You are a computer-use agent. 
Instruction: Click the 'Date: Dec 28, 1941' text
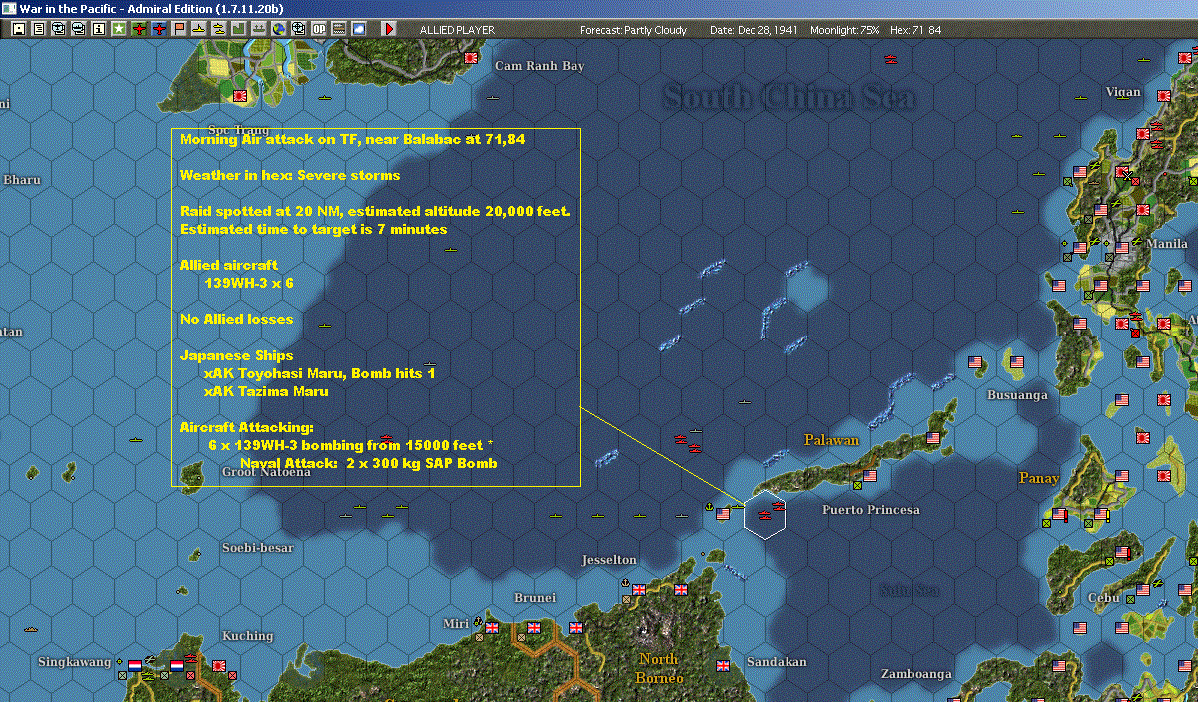(753, 30)
